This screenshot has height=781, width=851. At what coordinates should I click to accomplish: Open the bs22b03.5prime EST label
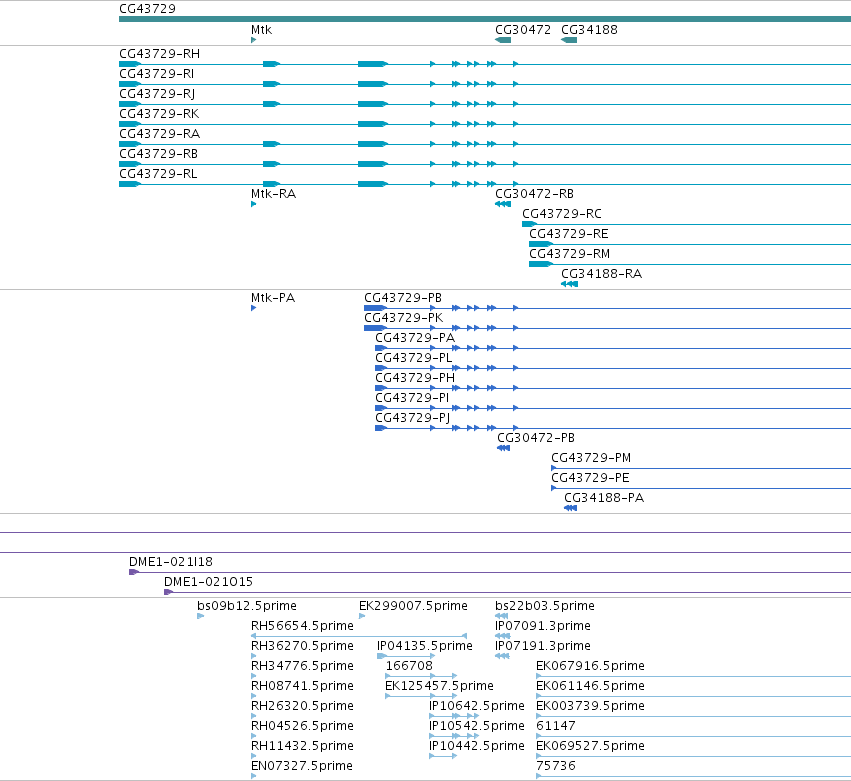tap(544, 607)
